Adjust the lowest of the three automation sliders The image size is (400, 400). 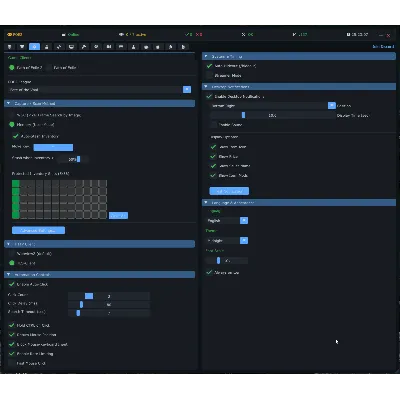[x=109, y=313]
